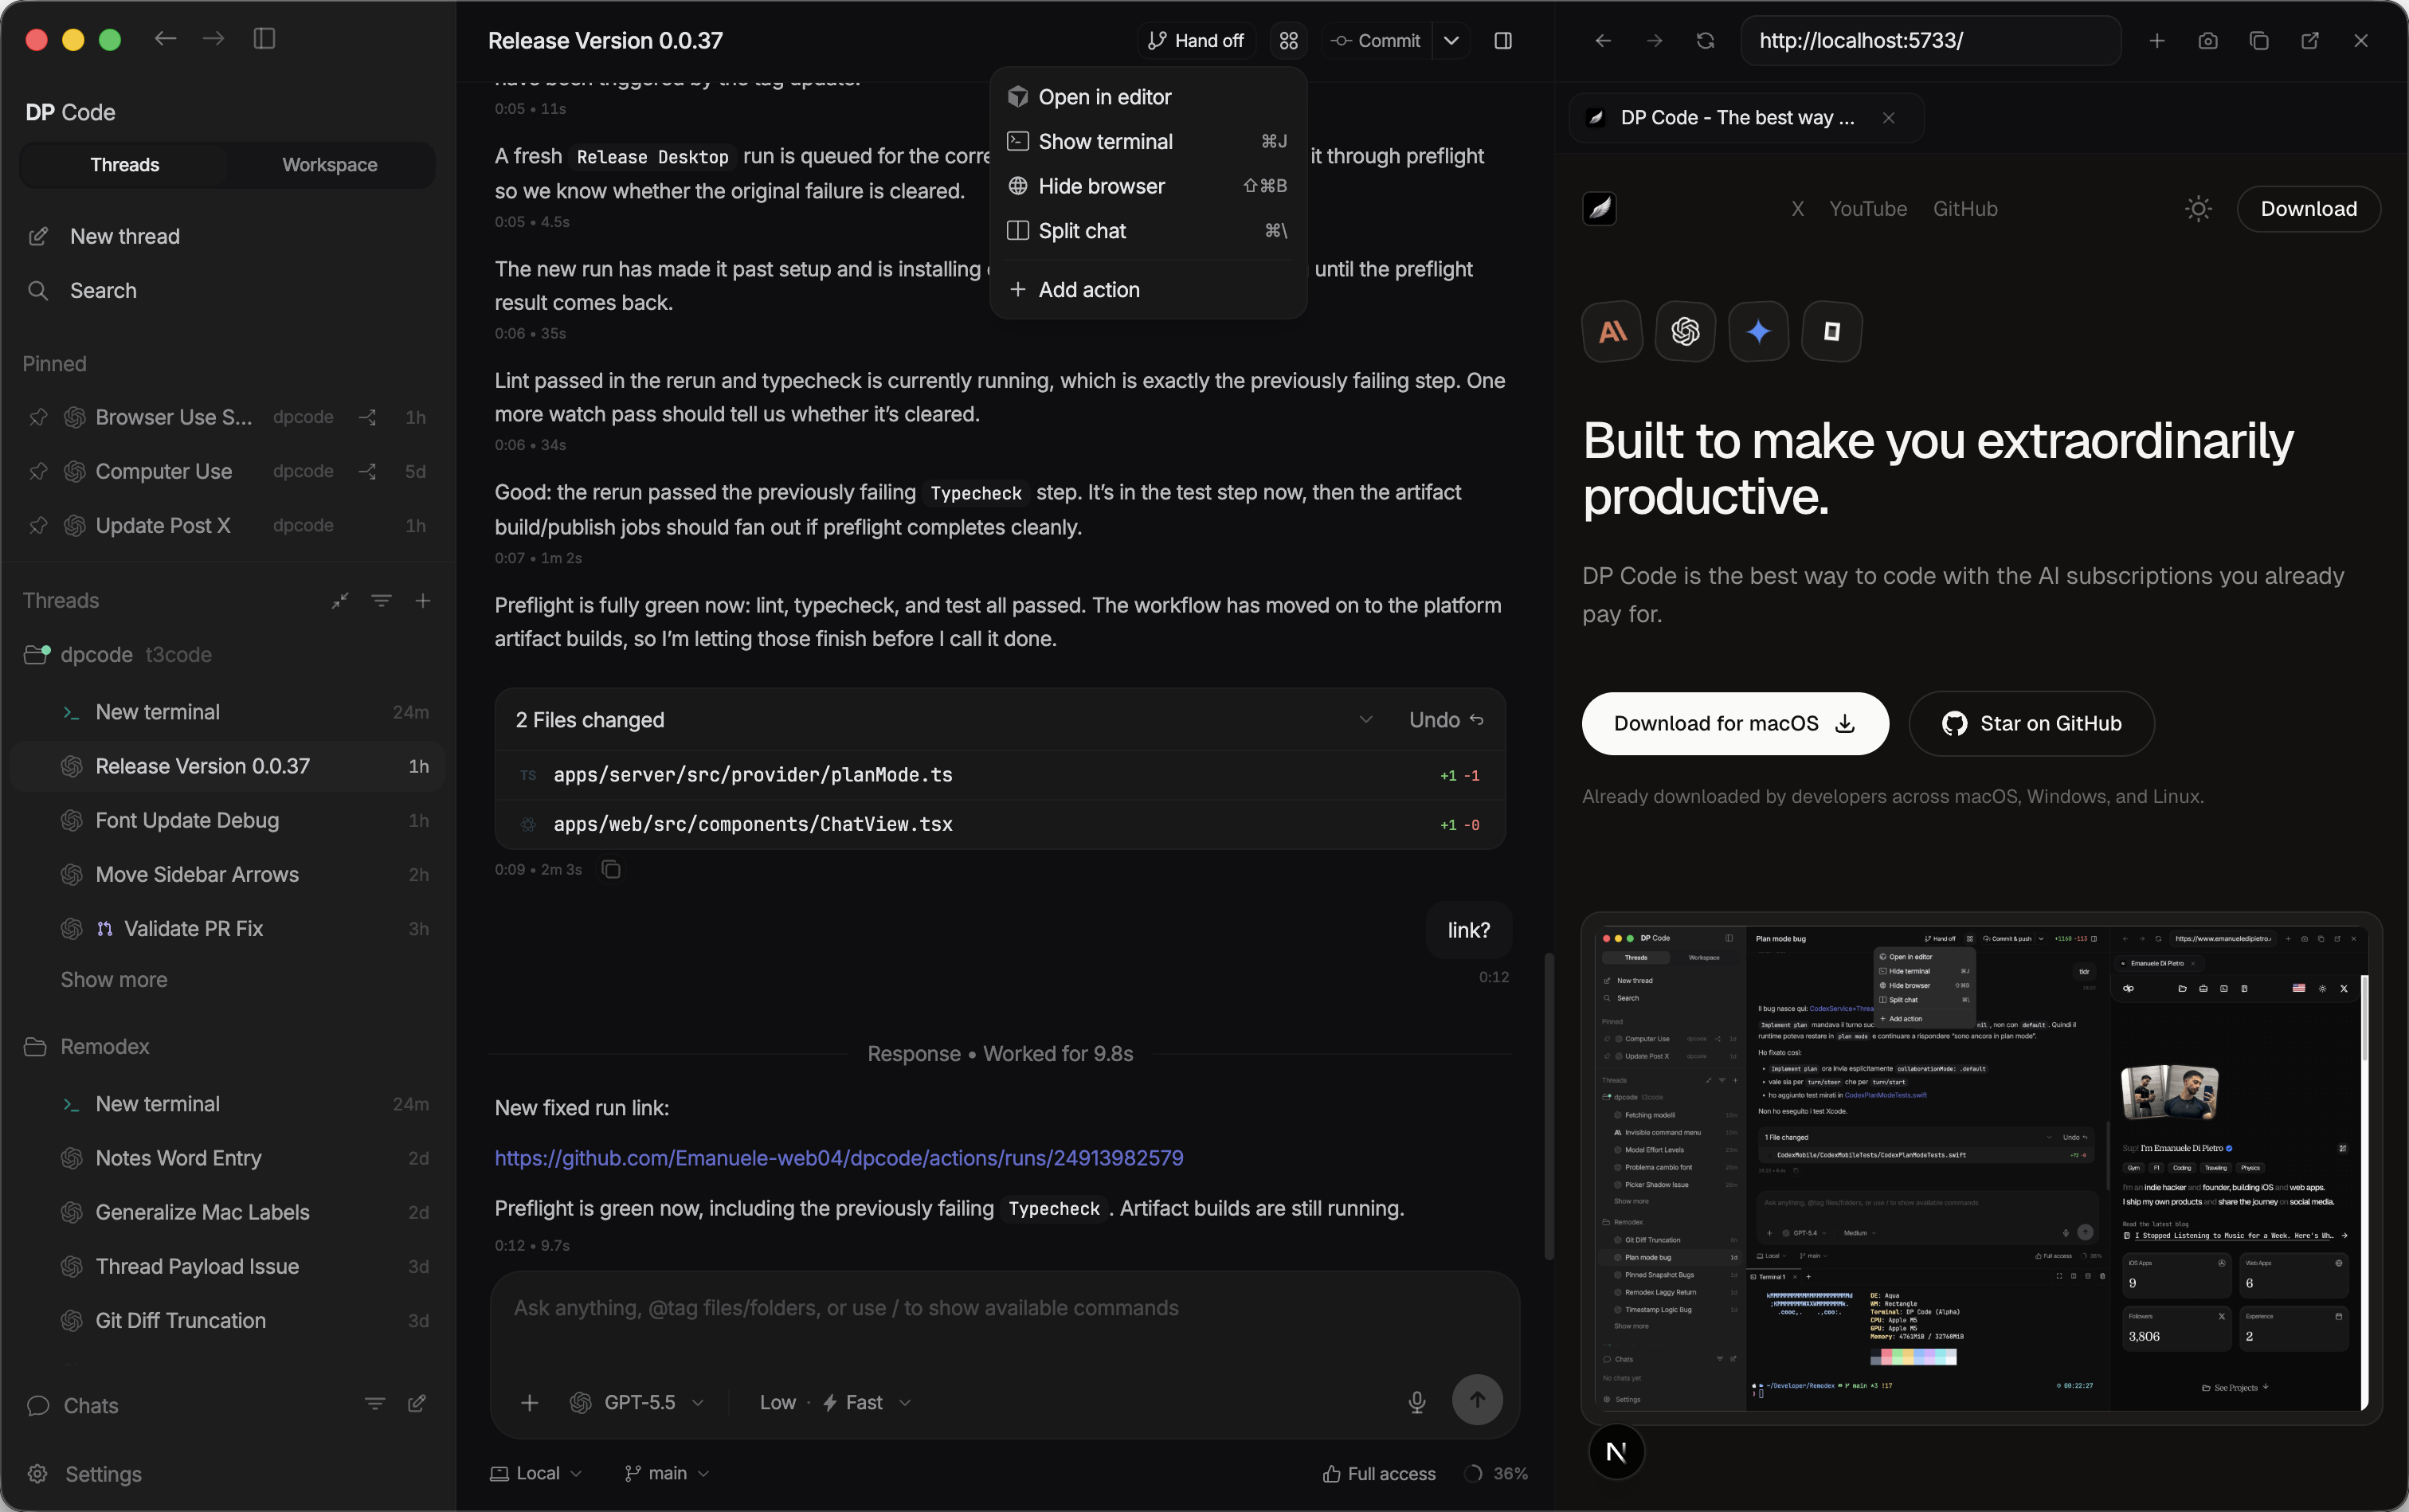
Task: Open the GPT-5.5 model selector
Action: [637, 1403]
